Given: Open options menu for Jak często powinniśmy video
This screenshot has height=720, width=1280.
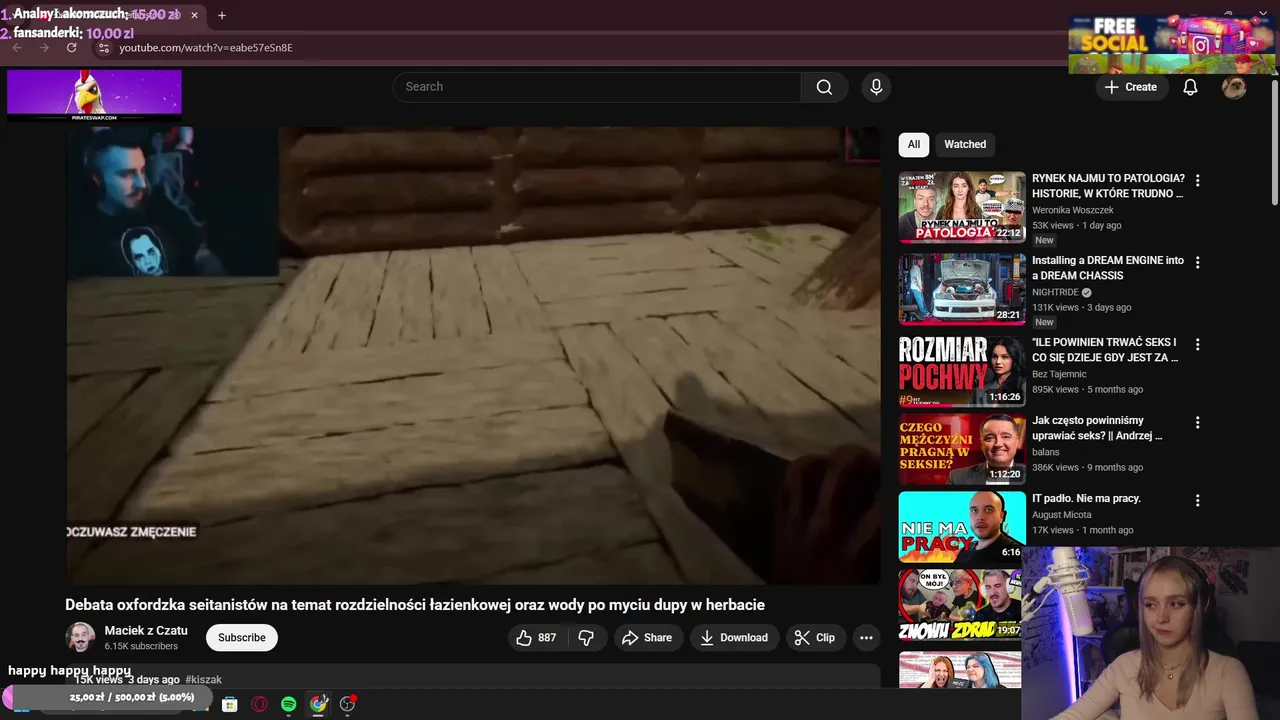Looking at the screenshot, I should click(x=1197, y=423).
